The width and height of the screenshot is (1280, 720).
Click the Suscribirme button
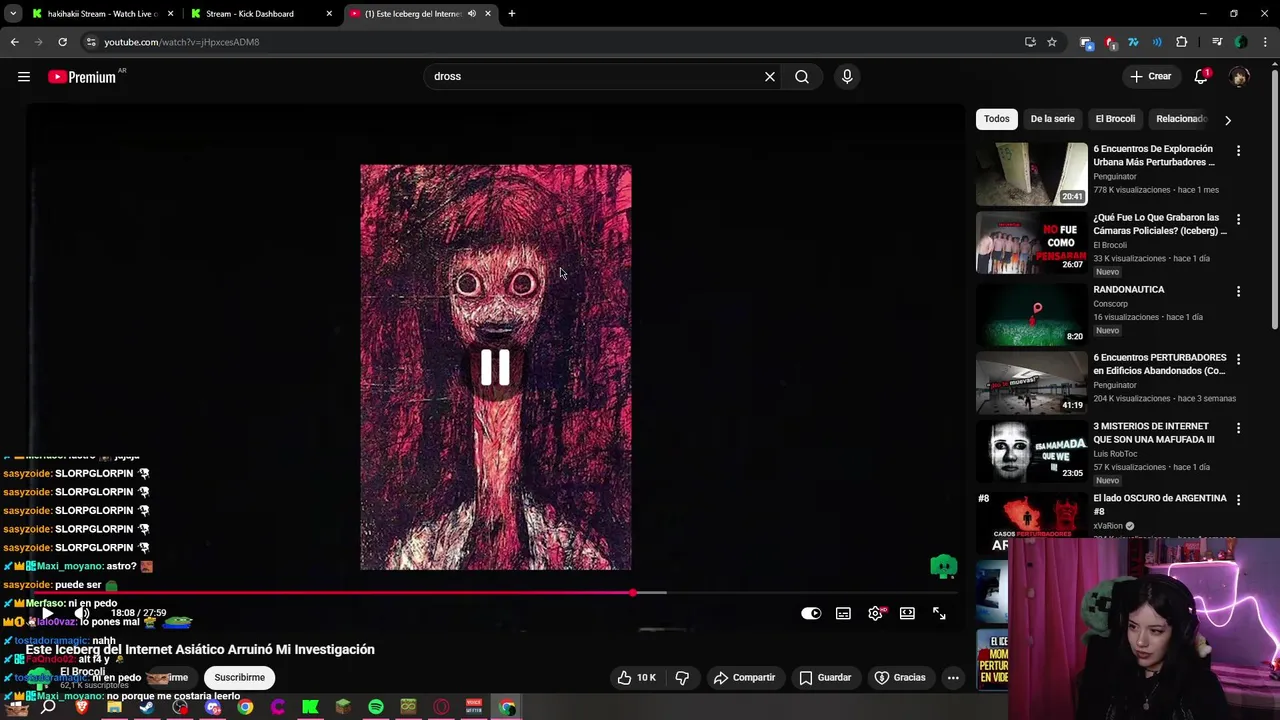tap(239, 677)
